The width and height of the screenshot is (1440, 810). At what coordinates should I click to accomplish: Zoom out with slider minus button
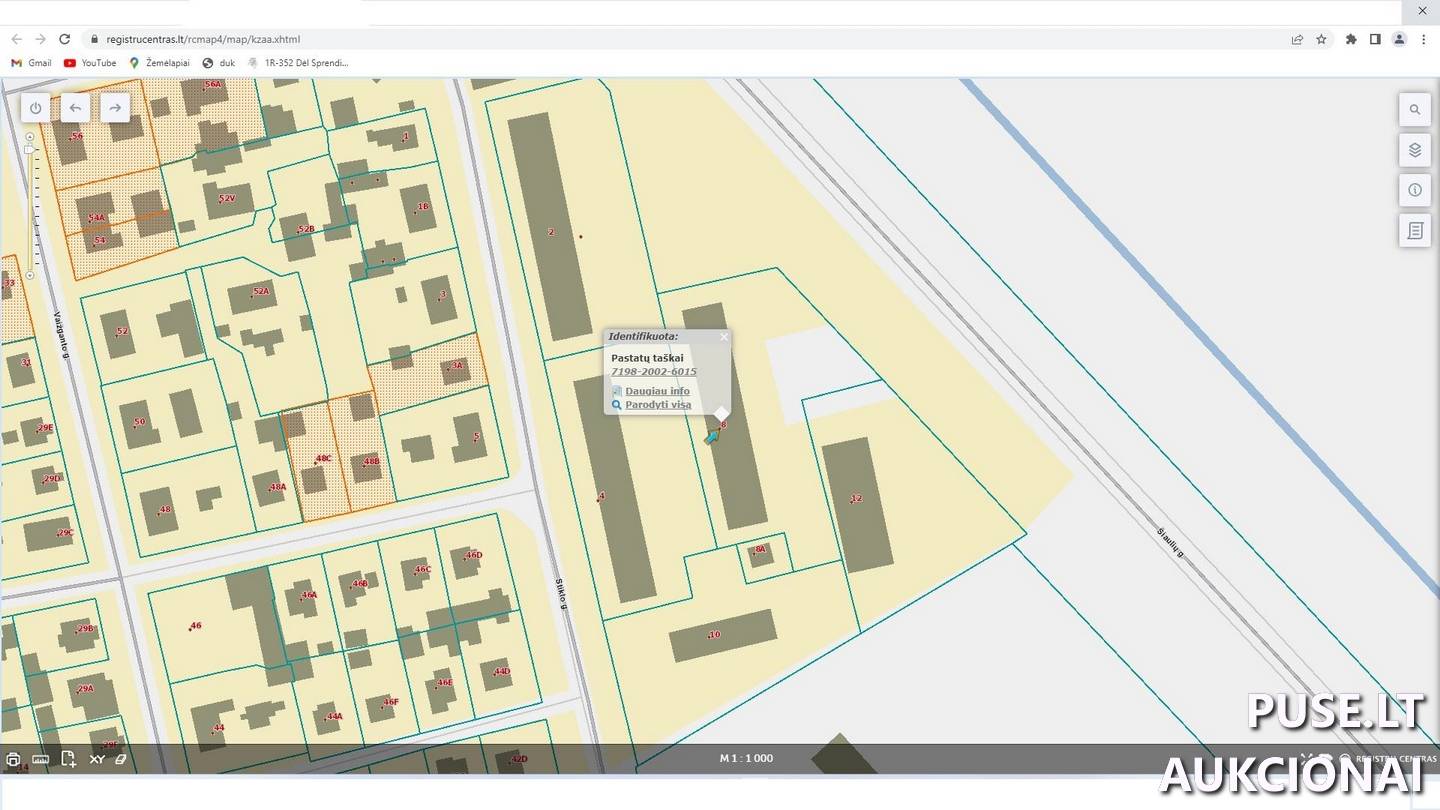coord(30,275)
